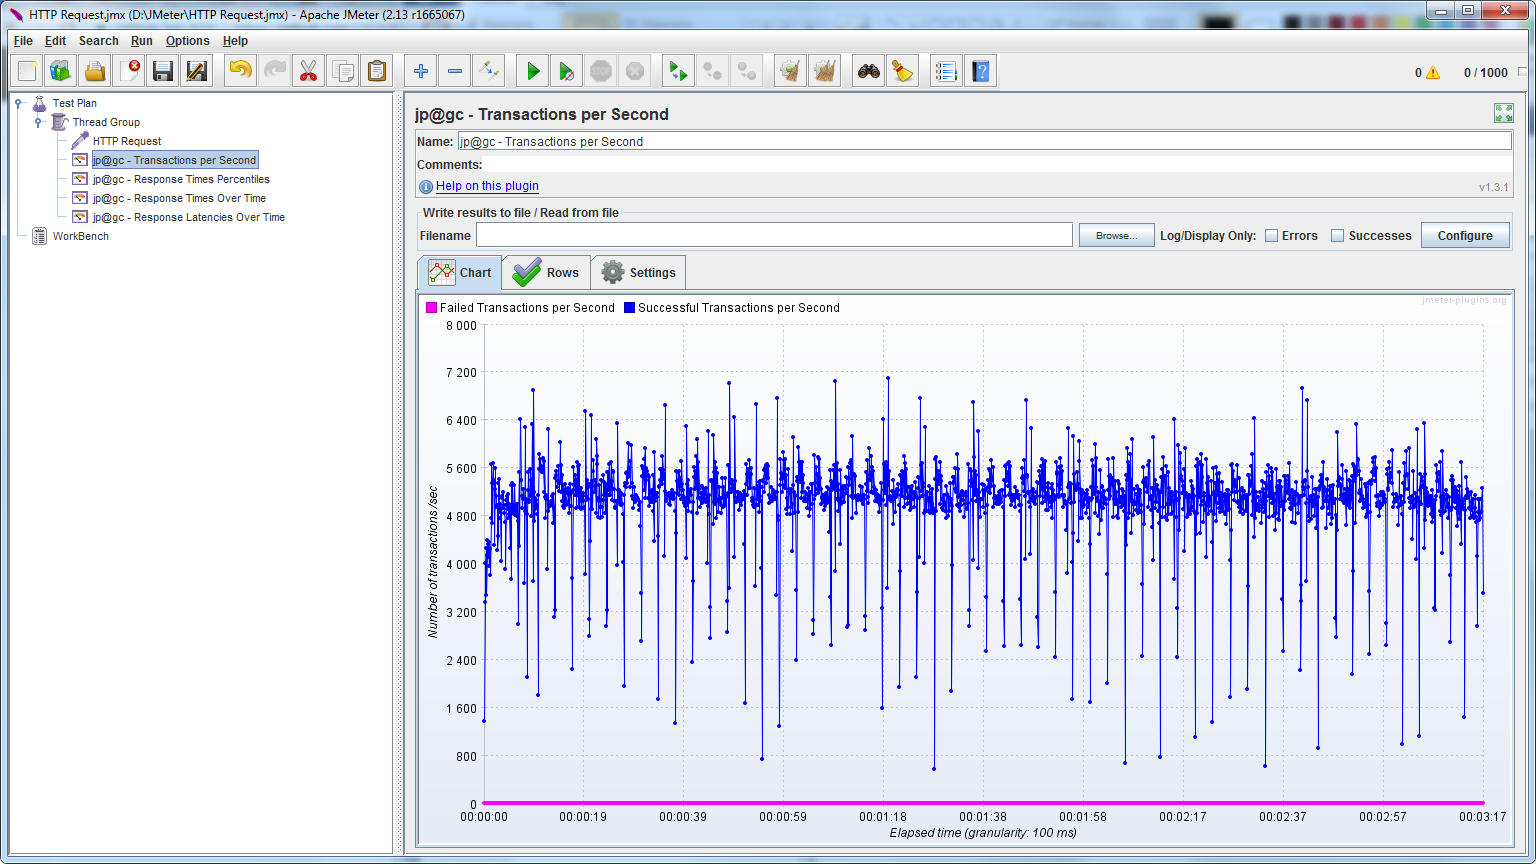This screenshot has height=864, width=1536.
Task: Click into the Filename input field
Action: click(774, 235)
